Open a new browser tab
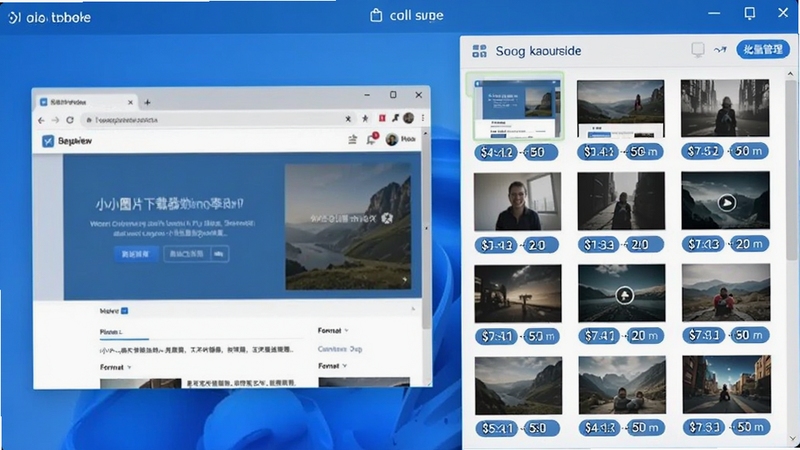800x450 pixels. pyautogui.click(x=147, y=103)
